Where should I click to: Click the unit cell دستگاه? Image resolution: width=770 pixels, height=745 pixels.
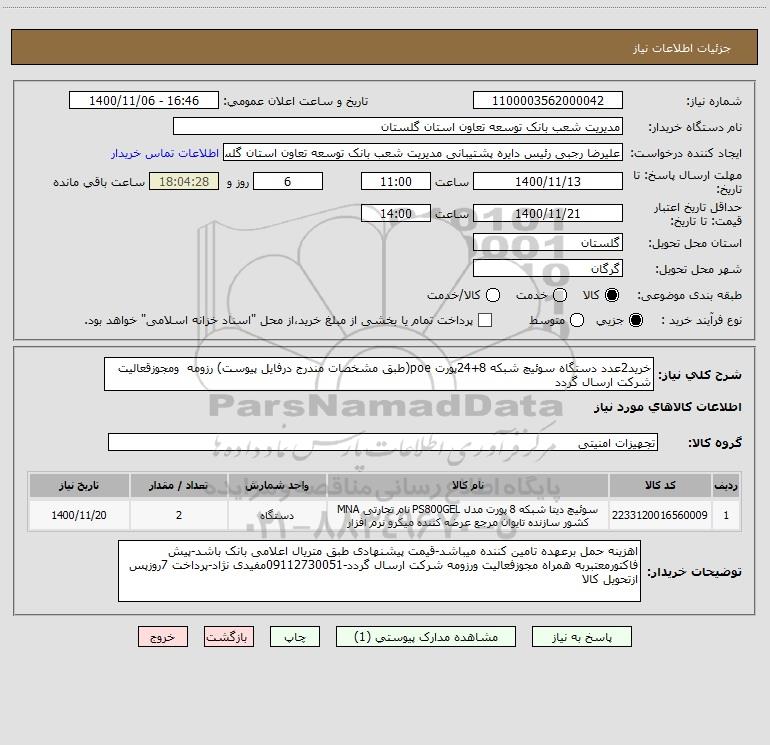[277, 515]
